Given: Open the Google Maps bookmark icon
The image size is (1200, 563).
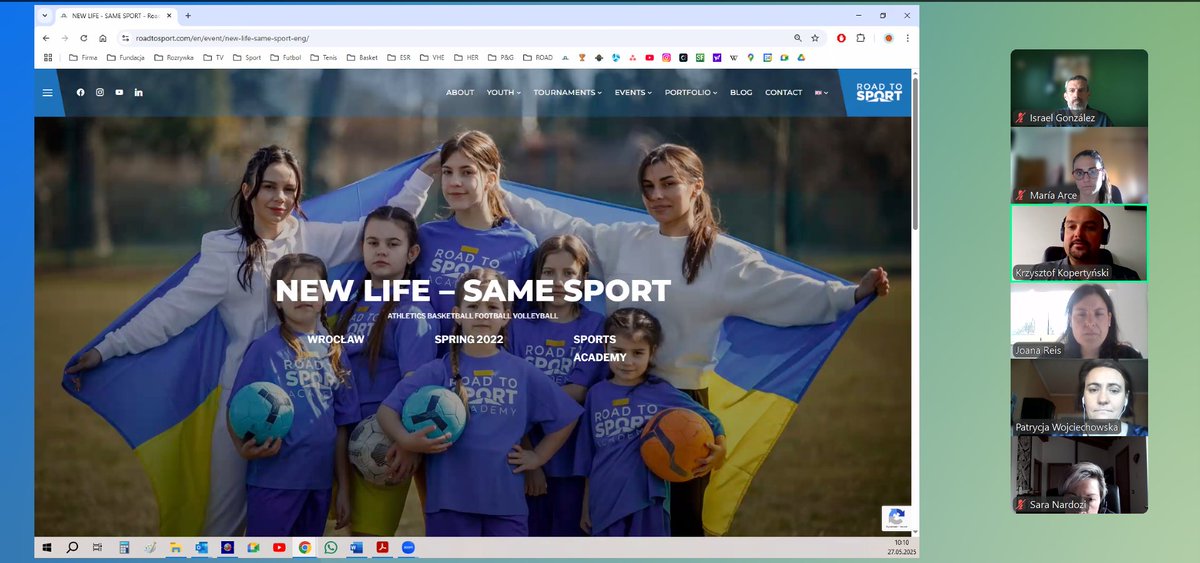Looking at the screenshot, I should pyautogui.click(x=749, y=58).
